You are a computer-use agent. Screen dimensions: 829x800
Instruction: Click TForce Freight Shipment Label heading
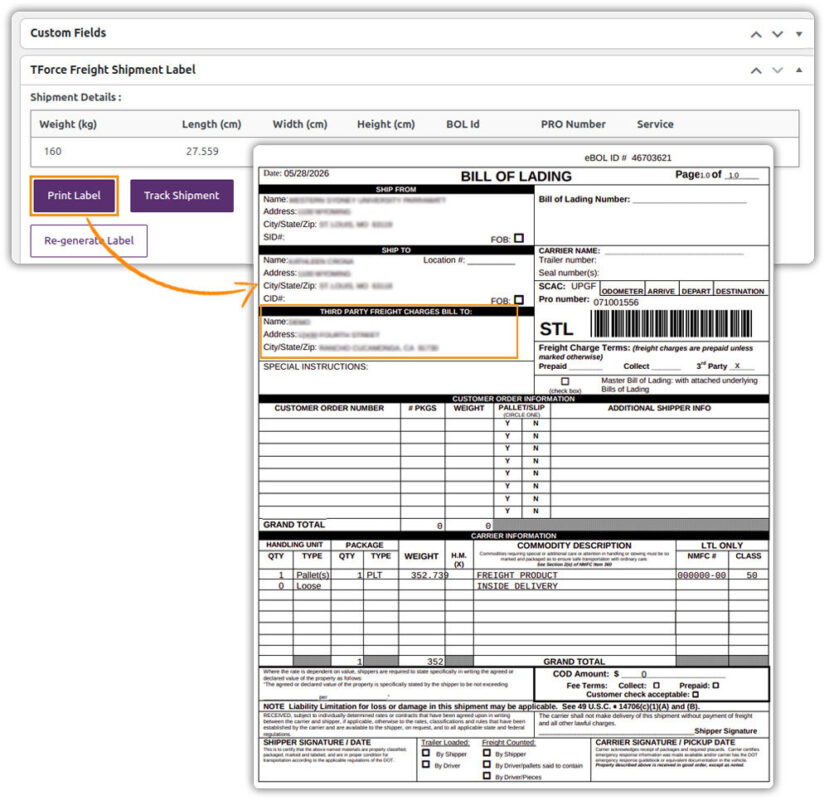tap(113, 70)
